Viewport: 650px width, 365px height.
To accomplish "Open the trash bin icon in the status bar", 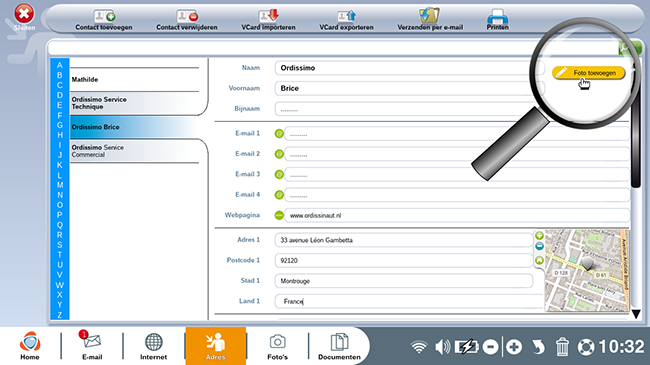I will (x=562, y=347).
